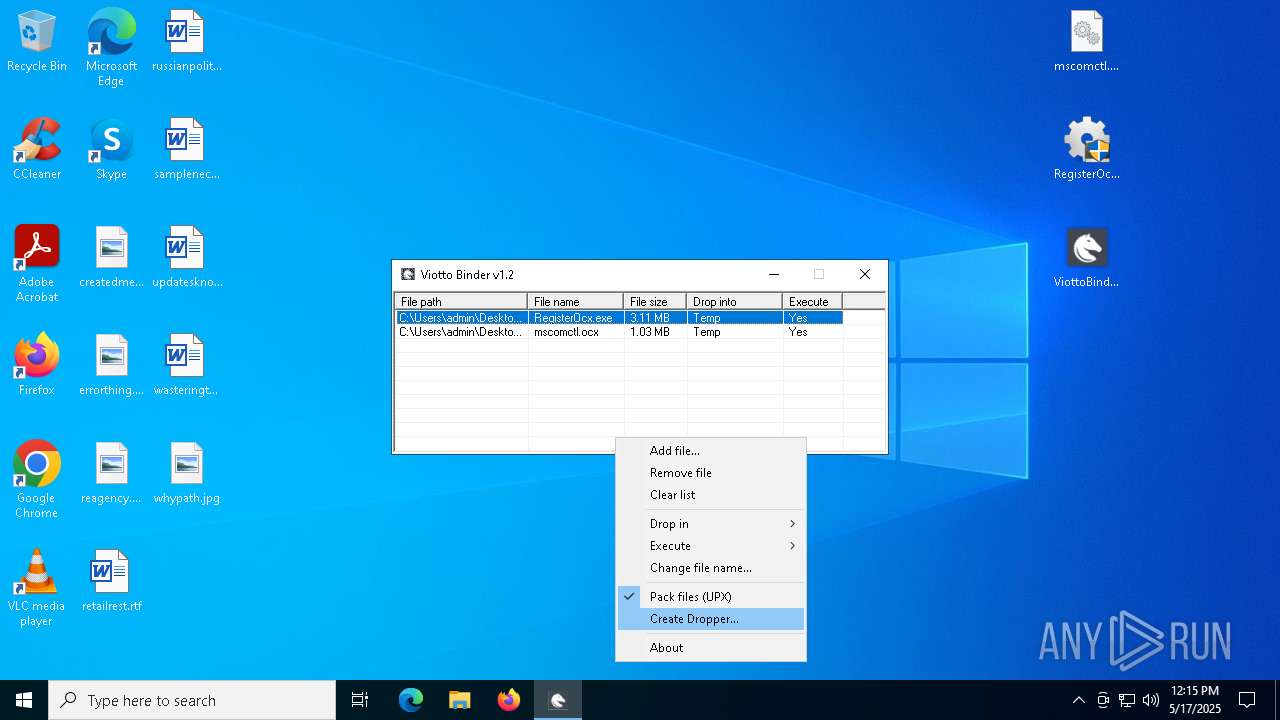This screenshot has width=1280, height=720.
Task: Open the taskbar clock and date
Action: (1195, 700)
